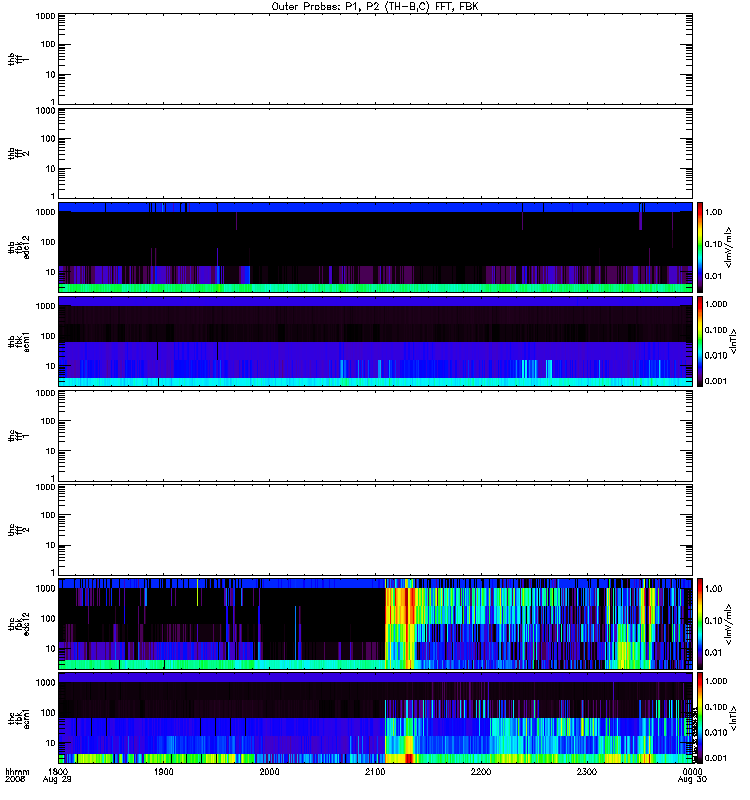The height and width of the screenshot is (800, 750).
Task: Click the '0.10' tick on thc edc12 colorbar
Action: coord(714,620)
